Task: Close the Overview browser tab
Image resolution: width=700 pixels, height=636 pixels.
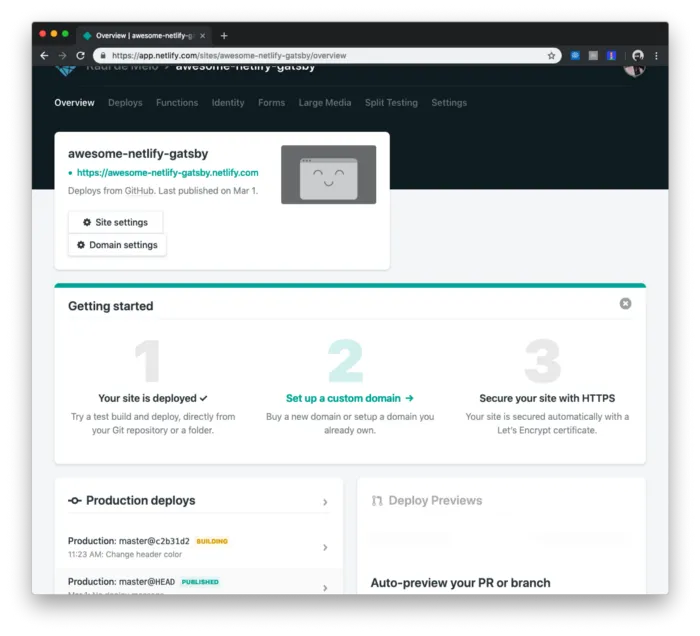Action: 202,36
